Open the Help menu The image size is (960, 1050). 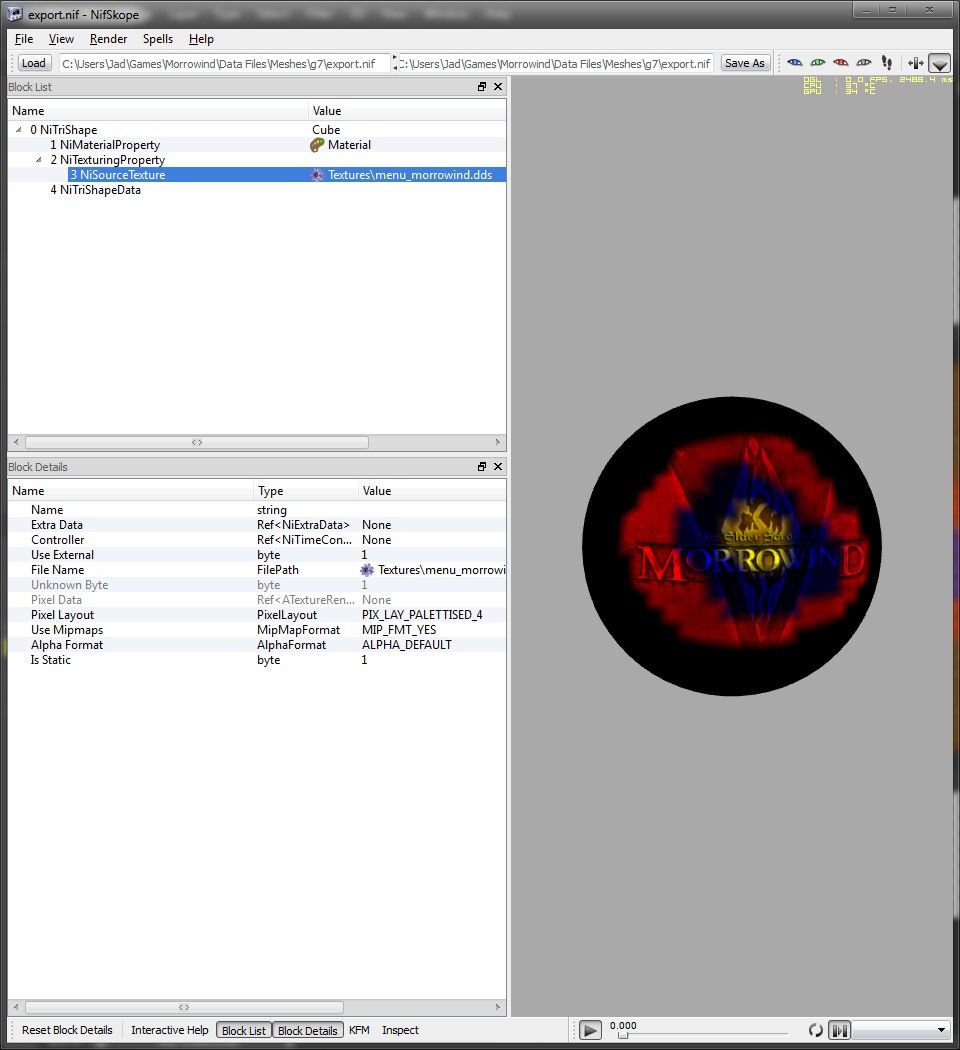(201, 39)
